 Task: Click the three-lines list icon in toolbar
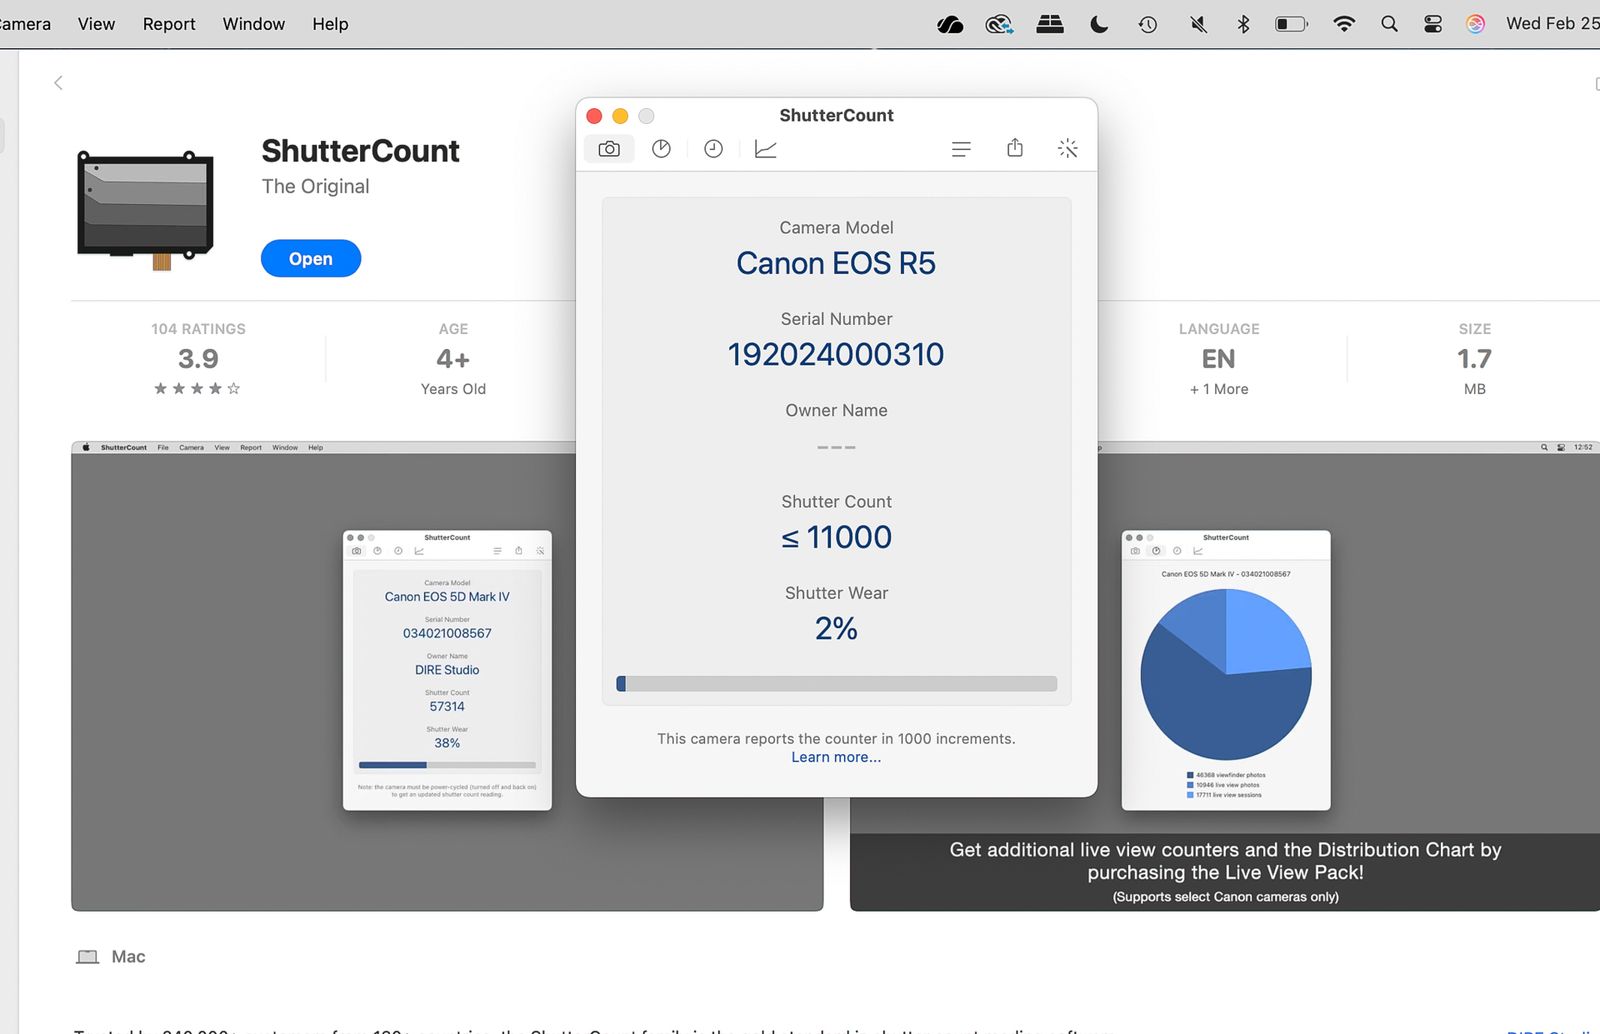pyautogui.click(x=961, y=149)
